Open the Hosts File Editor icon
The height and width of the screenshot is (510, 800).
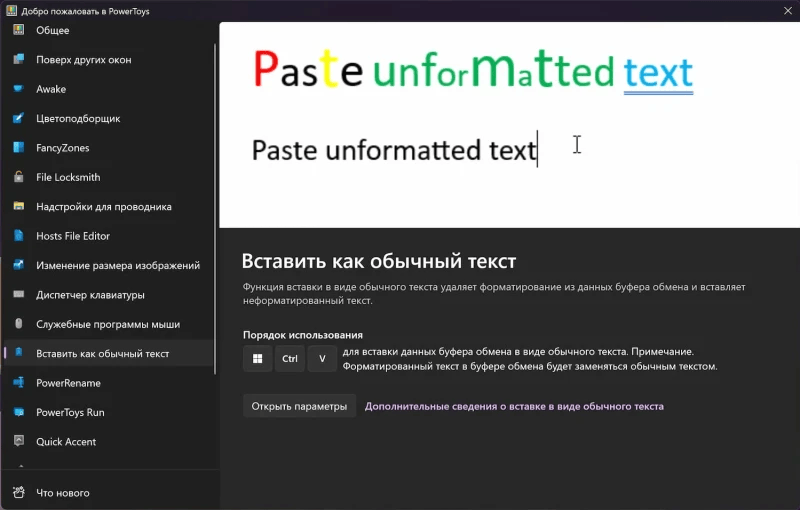tap(18, 236)
